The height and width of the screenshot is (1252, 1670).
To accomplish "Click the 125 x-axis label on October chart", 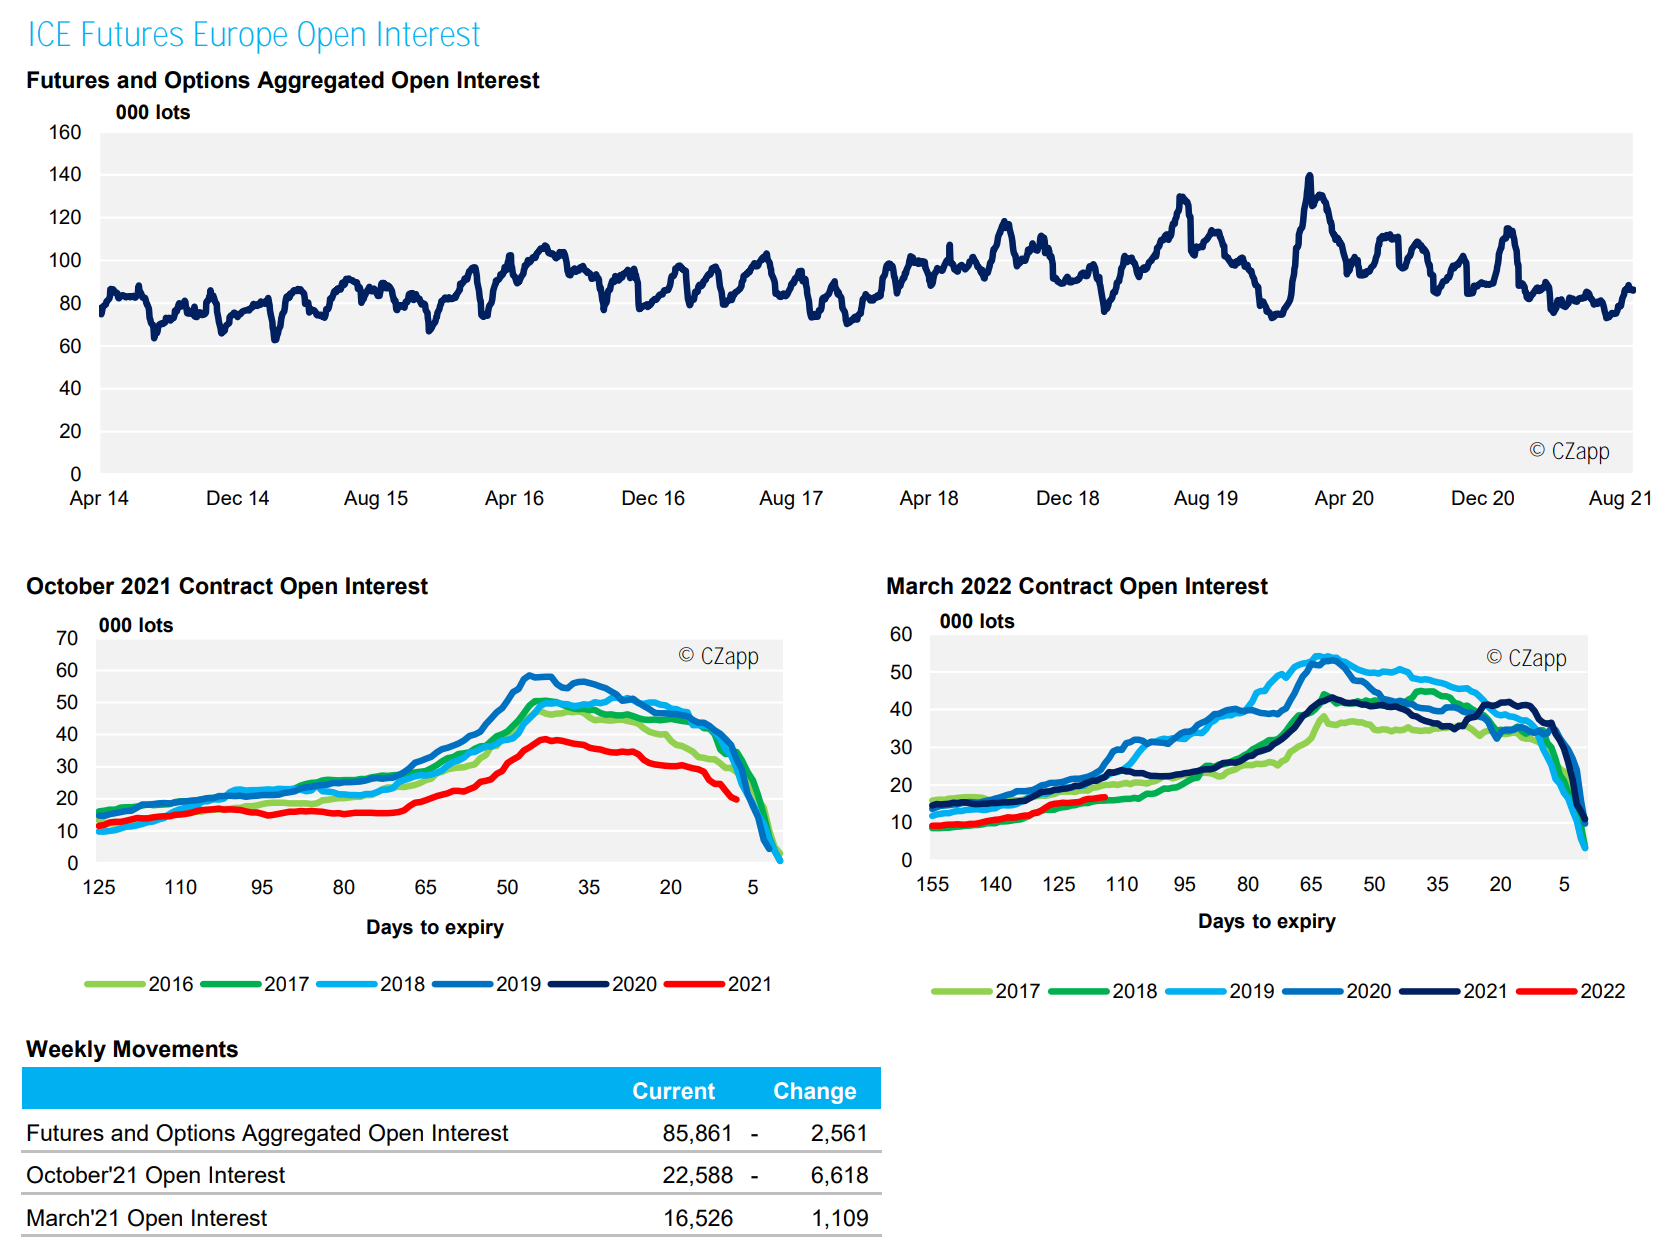I will click(99, 887).
